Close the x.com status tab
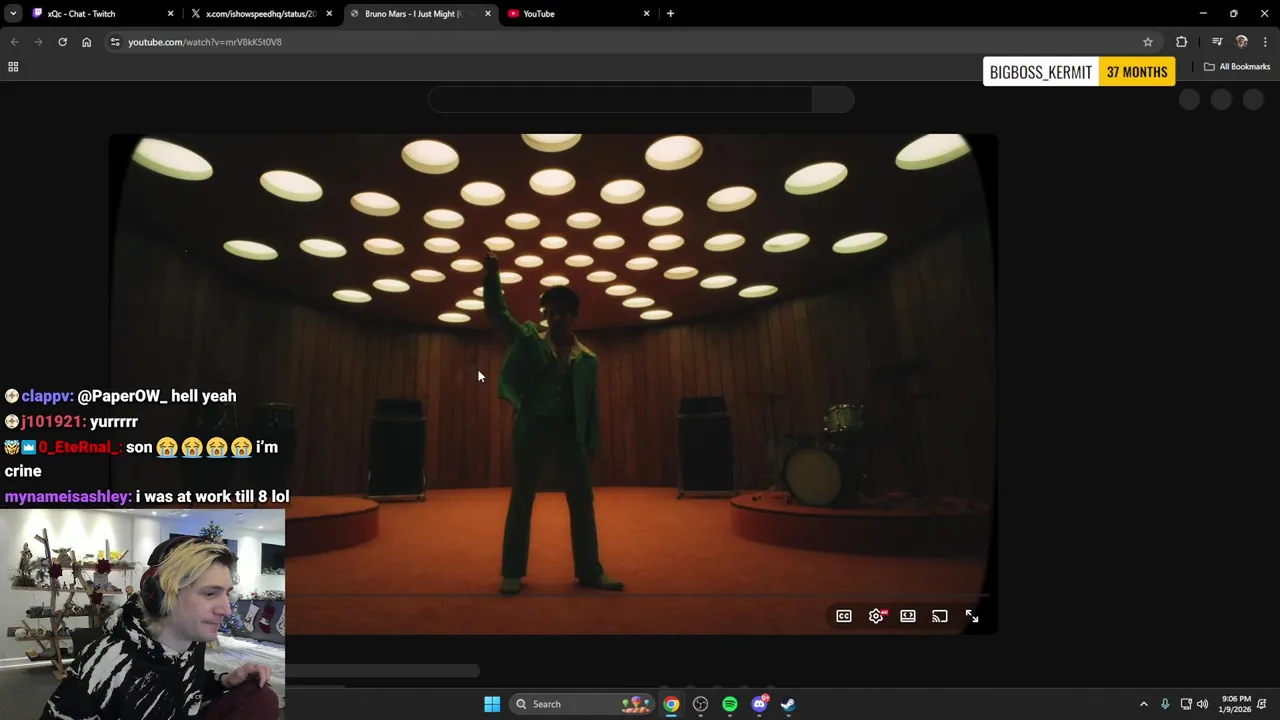The height and width of the screenshot is (720, 1280). [329, 14]
